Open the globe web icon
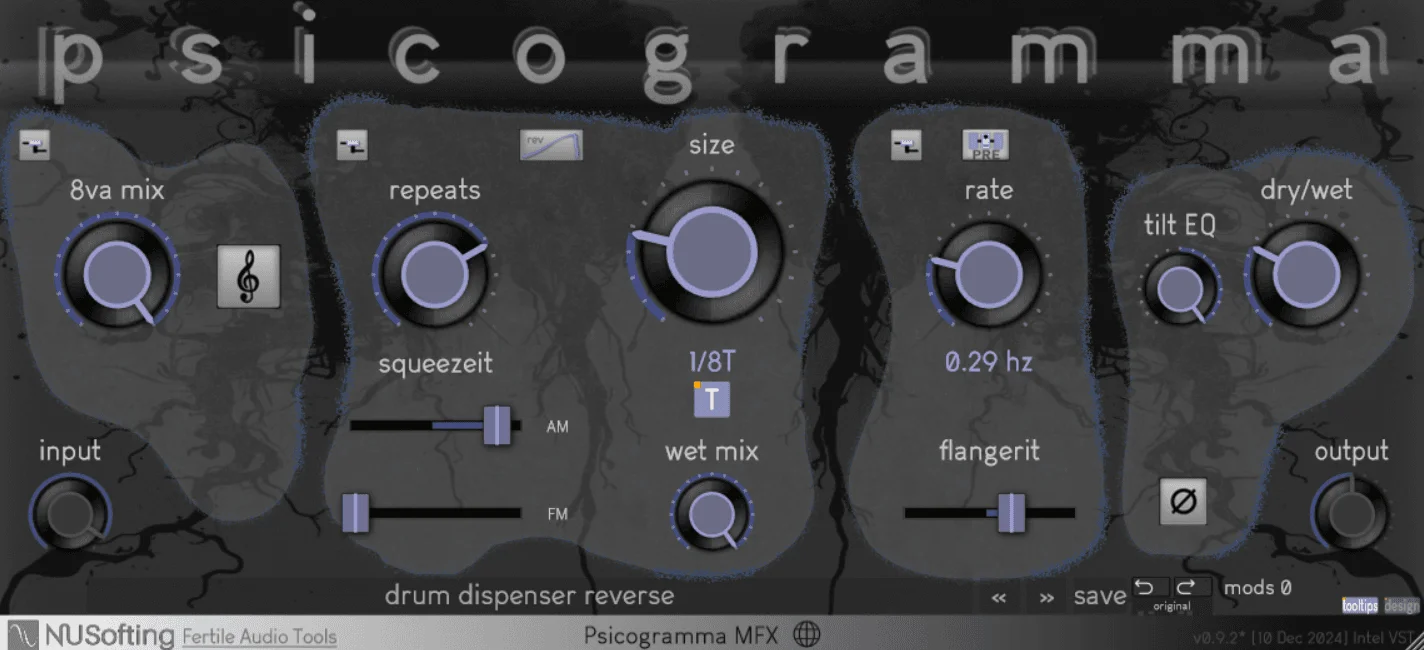1424x650 pixels. [x=807, y=634]
